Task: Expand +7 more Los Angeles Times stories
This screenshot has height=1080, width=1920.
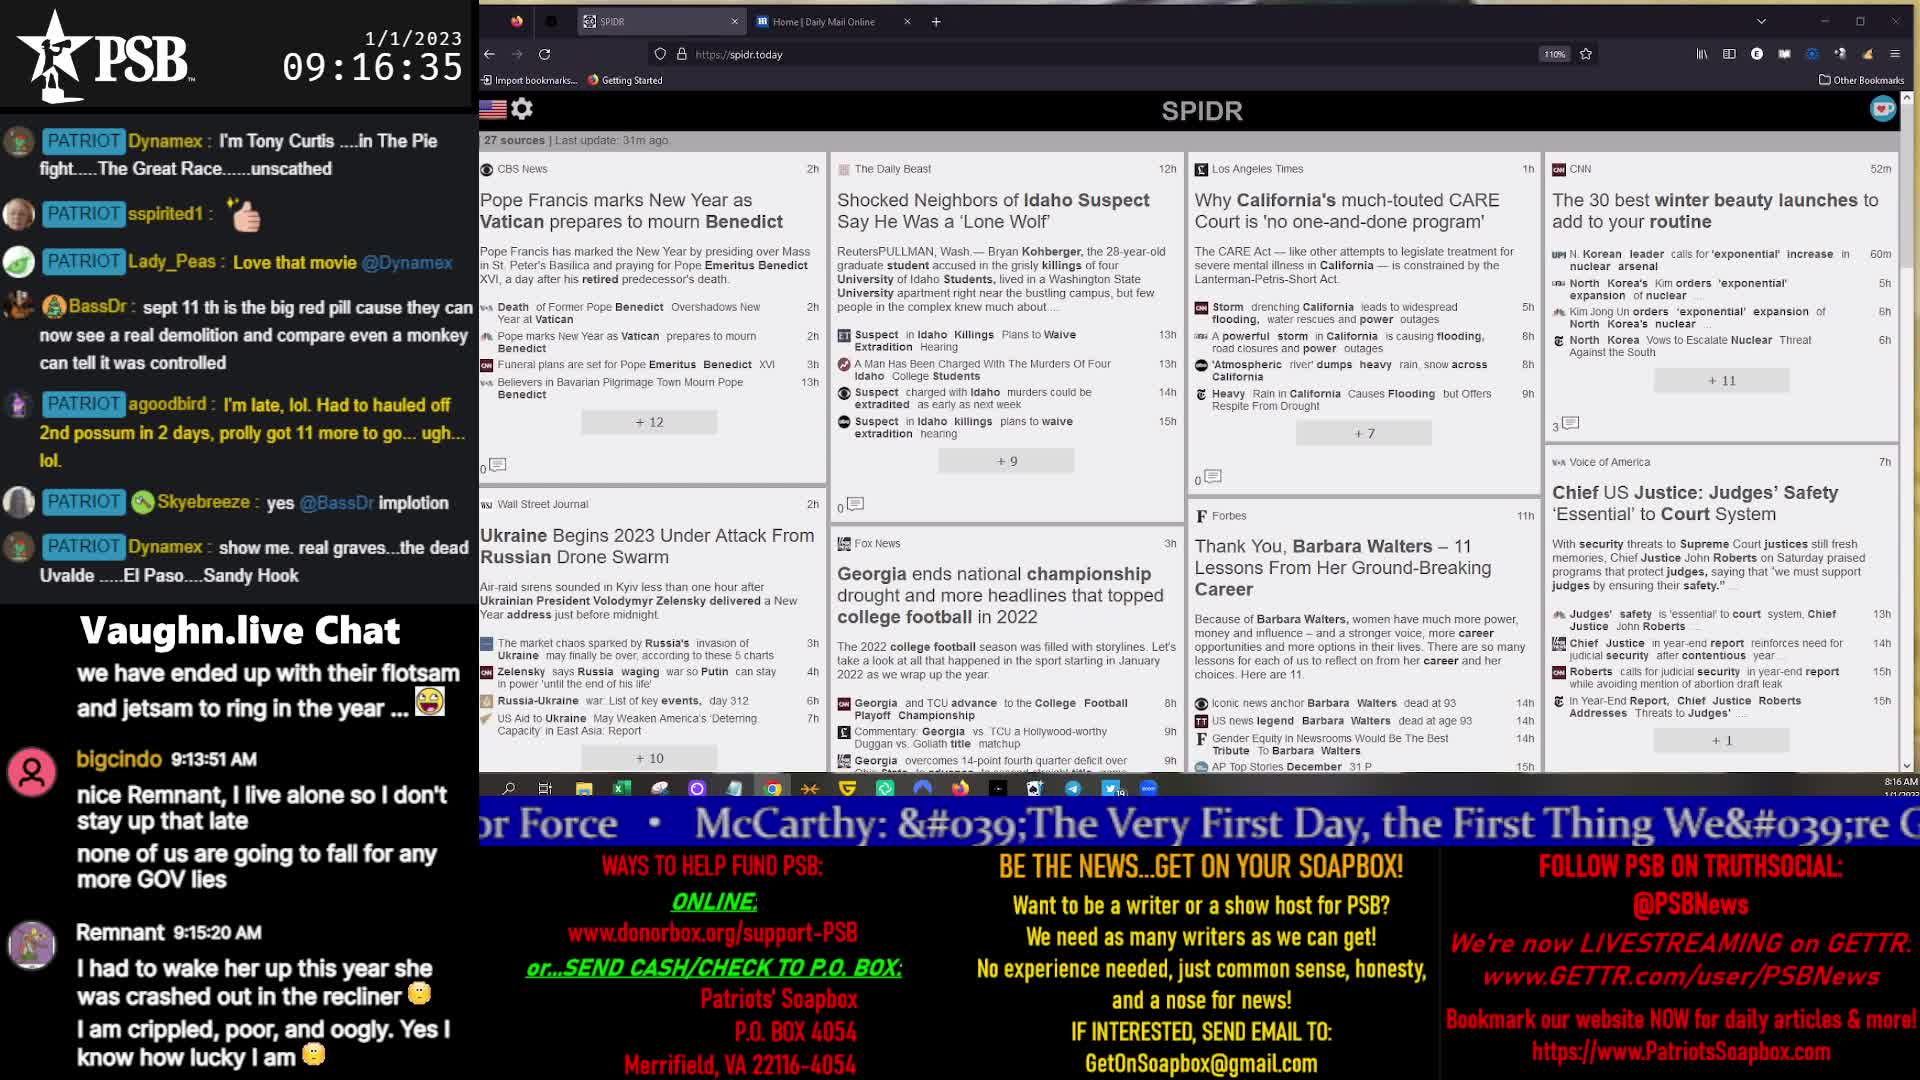Action: click(1364, 433)
